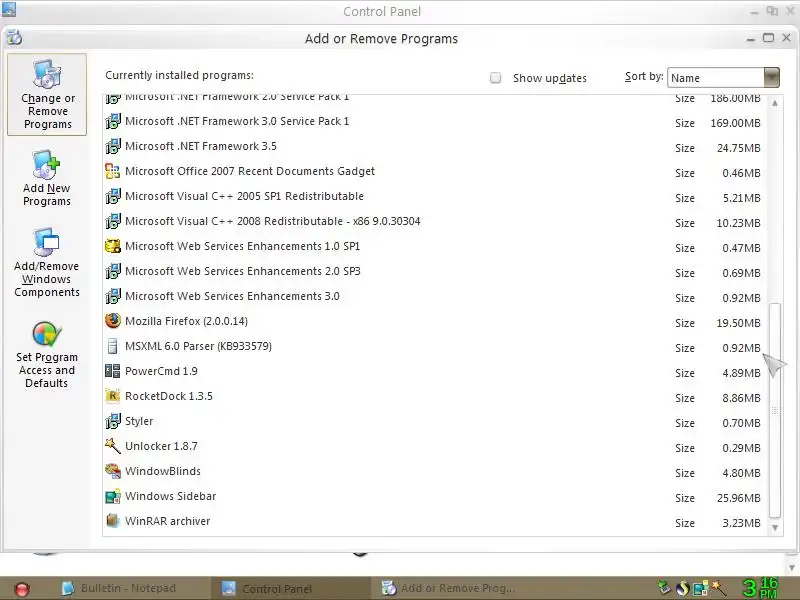Click the wand tray icon beside the clock
The image size is (800, 600).
click(x=718, y=588)
